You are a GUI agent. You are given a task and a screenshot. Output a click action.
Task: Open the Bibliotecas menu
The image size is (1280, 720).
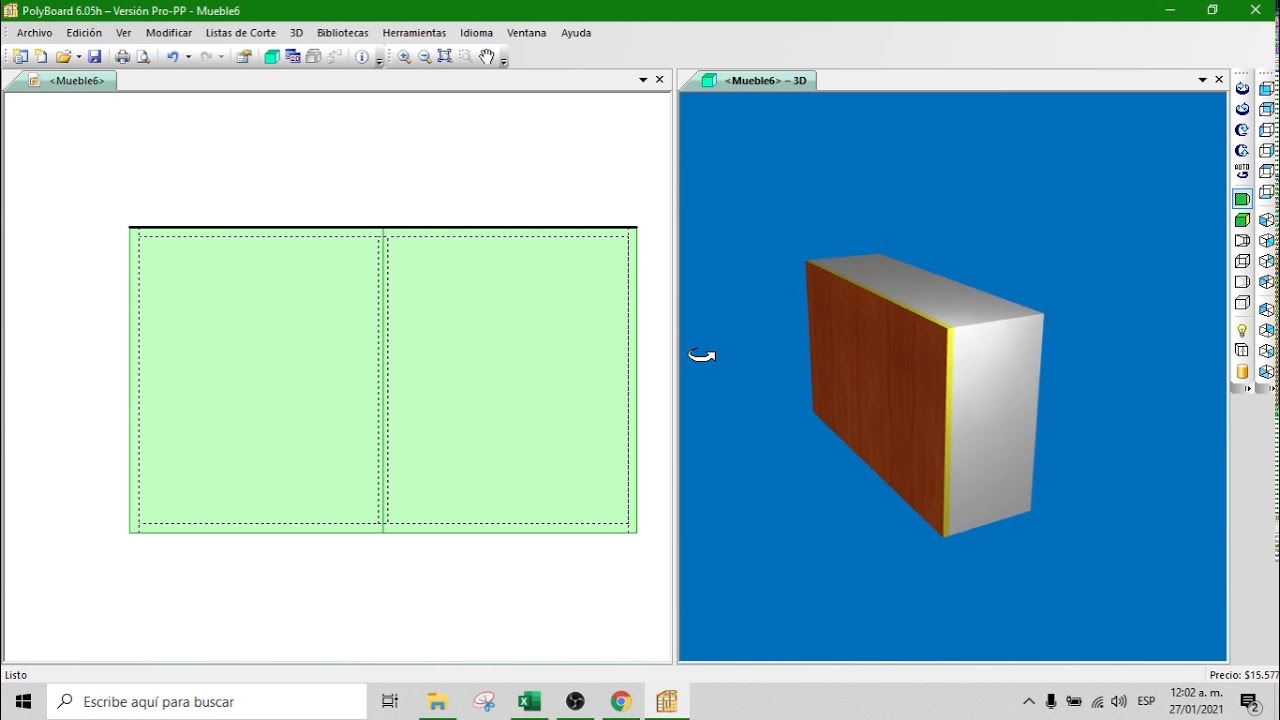coord(342,33)
